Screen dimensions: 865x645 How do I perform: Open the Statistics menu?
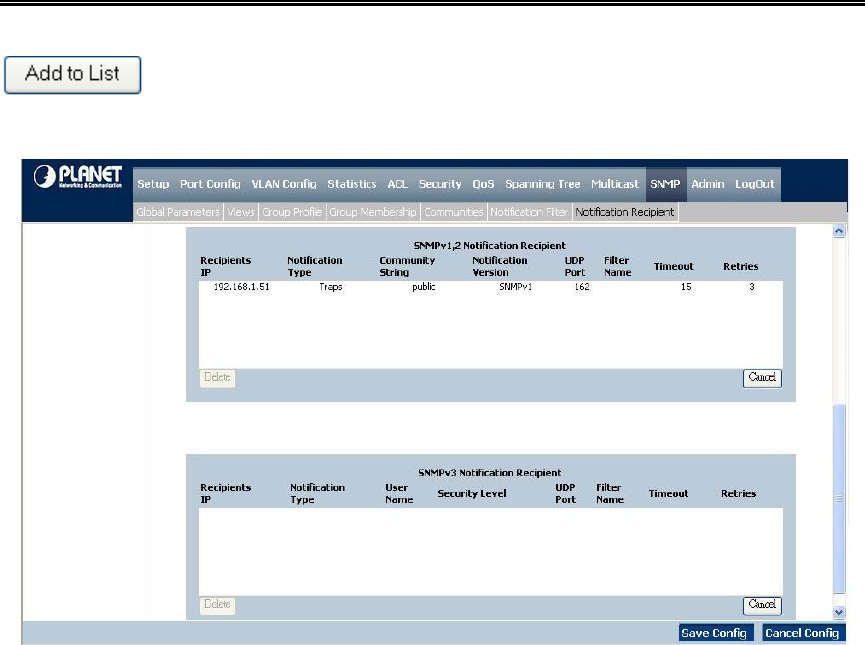[x=352, y=184]
